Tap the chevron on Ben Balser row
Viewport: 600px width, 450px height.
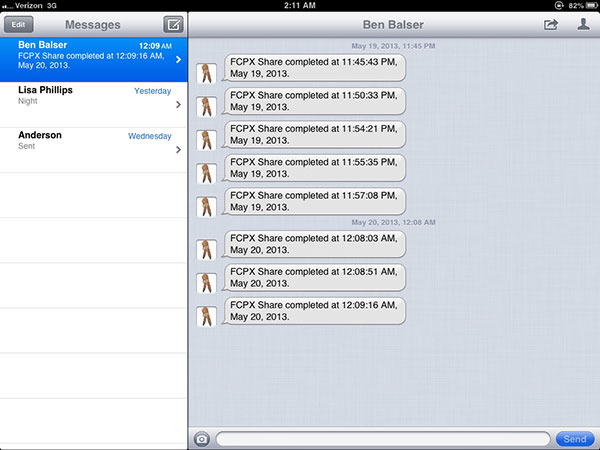178,59
